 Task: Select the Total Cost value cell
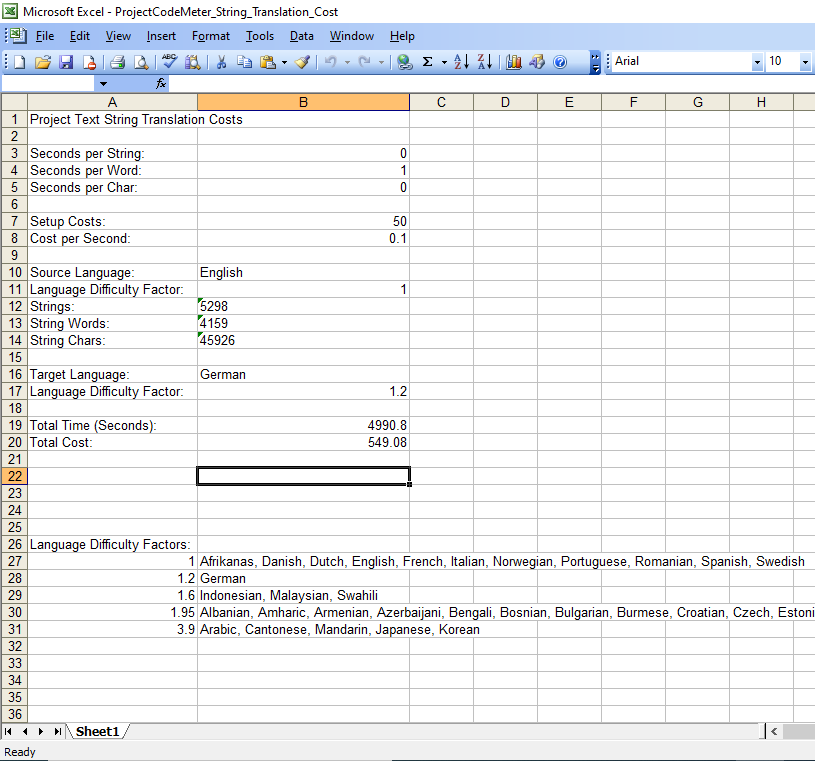coord(303,442)
